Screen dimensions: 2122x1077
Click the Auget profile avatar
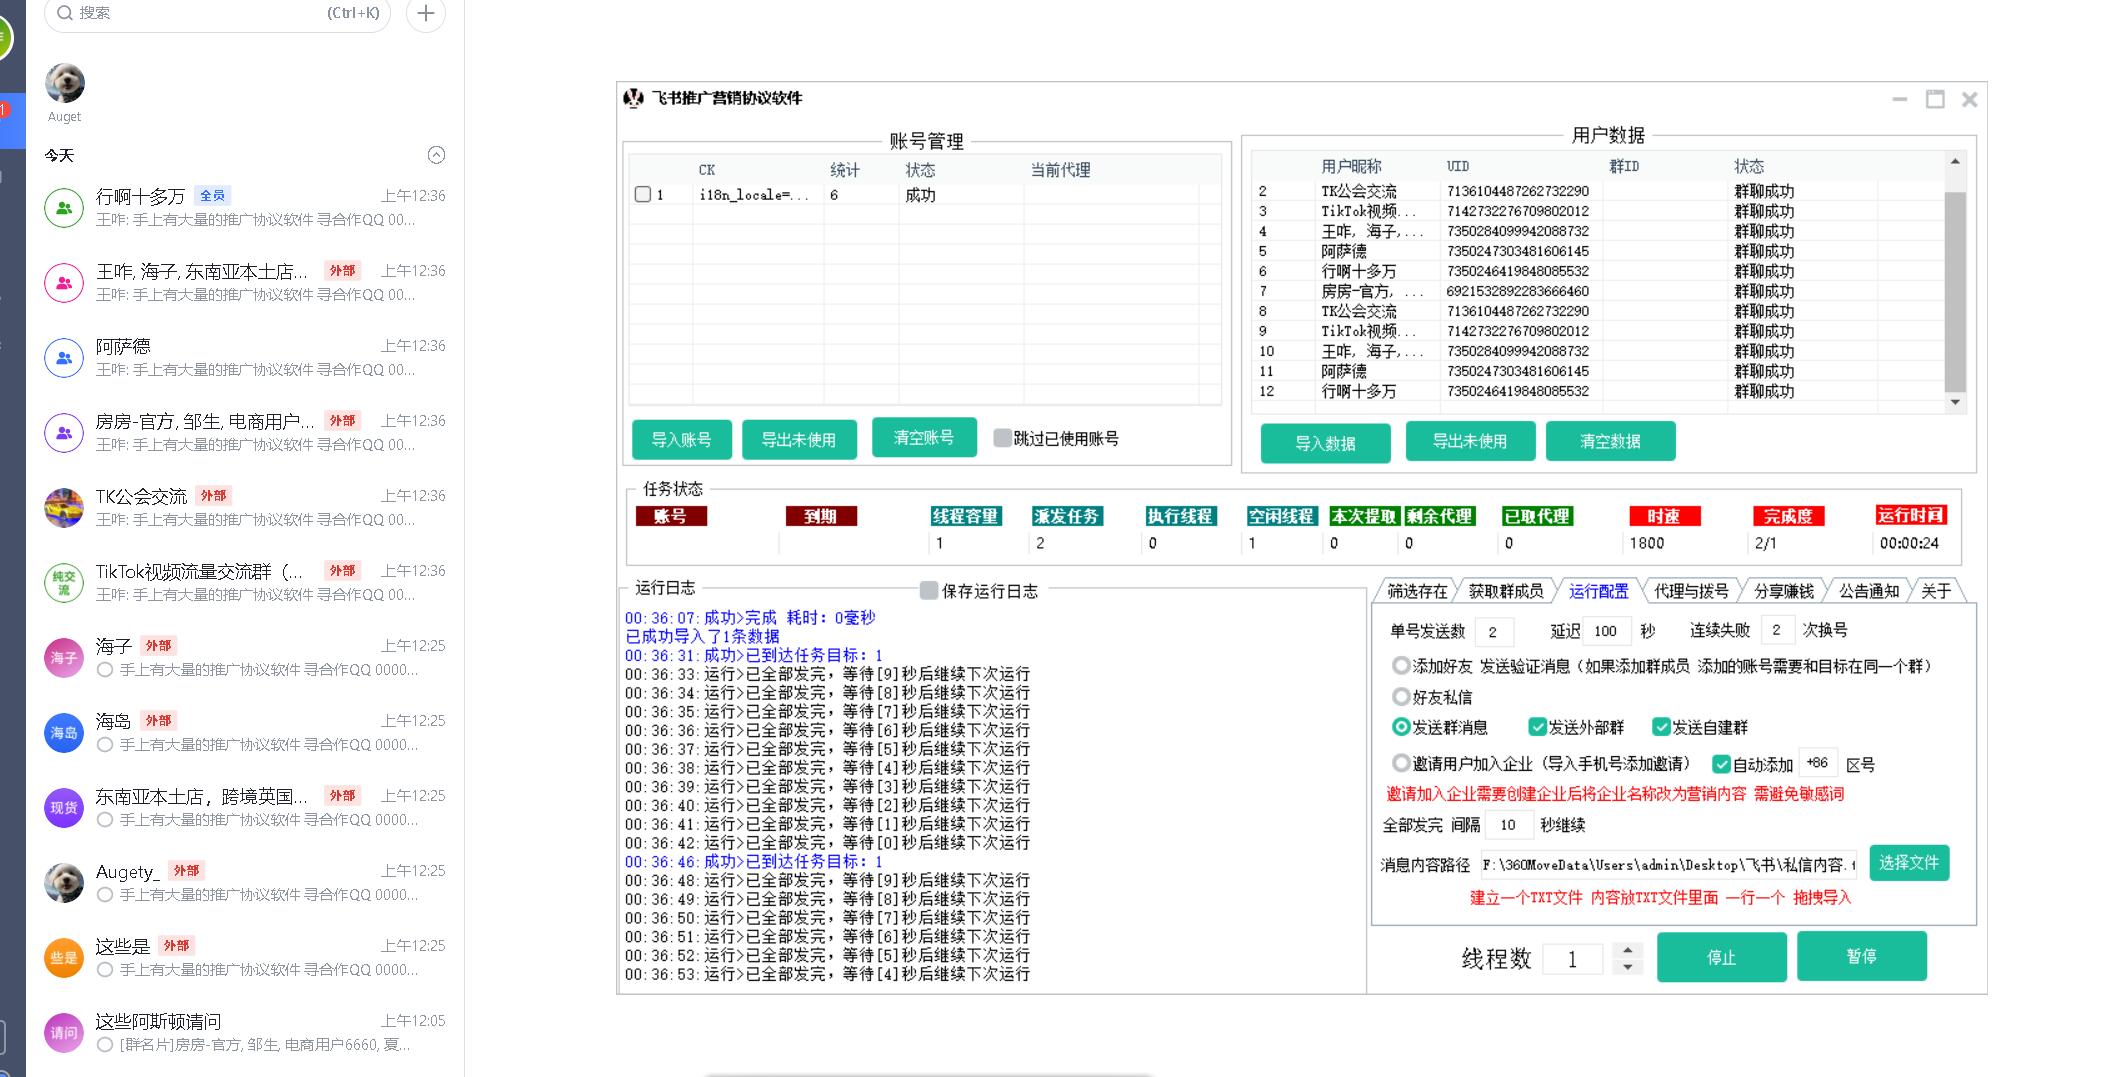65,83
